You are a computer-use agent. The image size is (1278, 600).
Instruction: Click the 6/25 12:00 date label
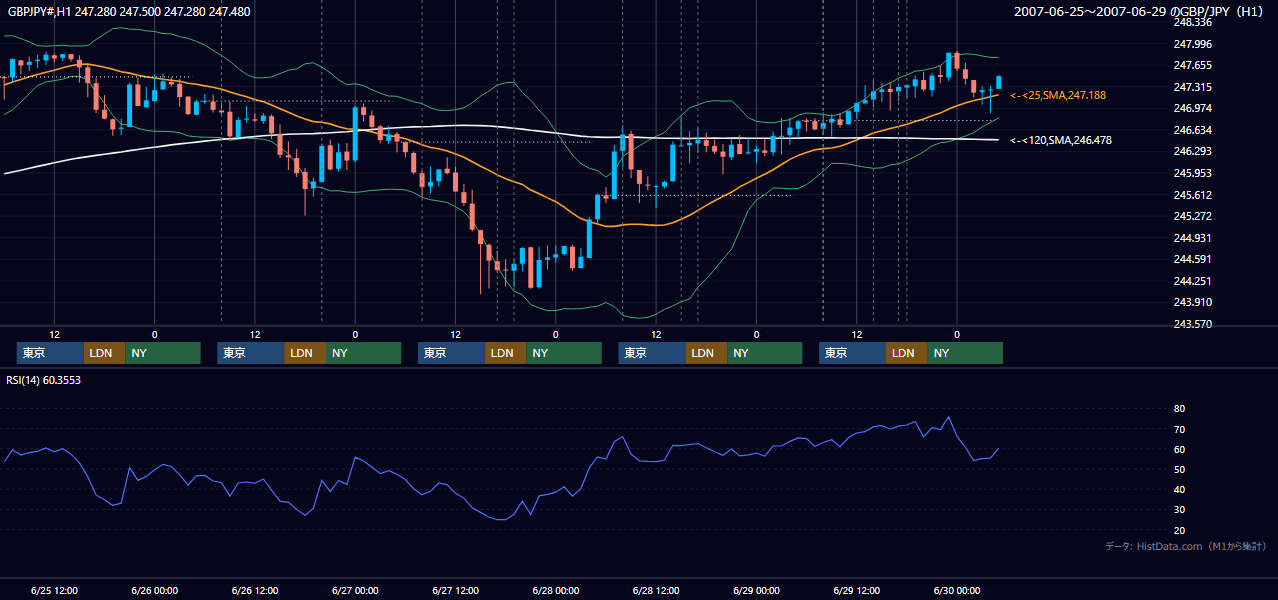tap(54, 591)
